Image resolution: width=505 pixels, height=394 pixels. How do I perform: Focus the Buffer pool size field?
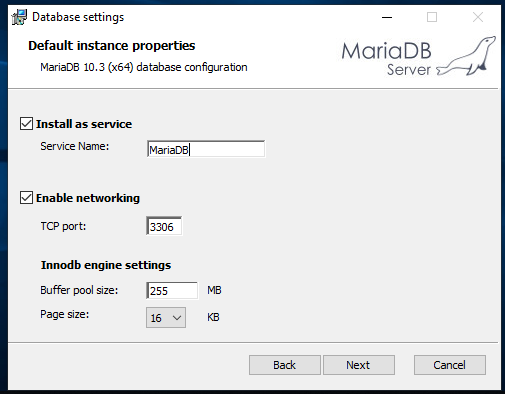coord(172,290)
